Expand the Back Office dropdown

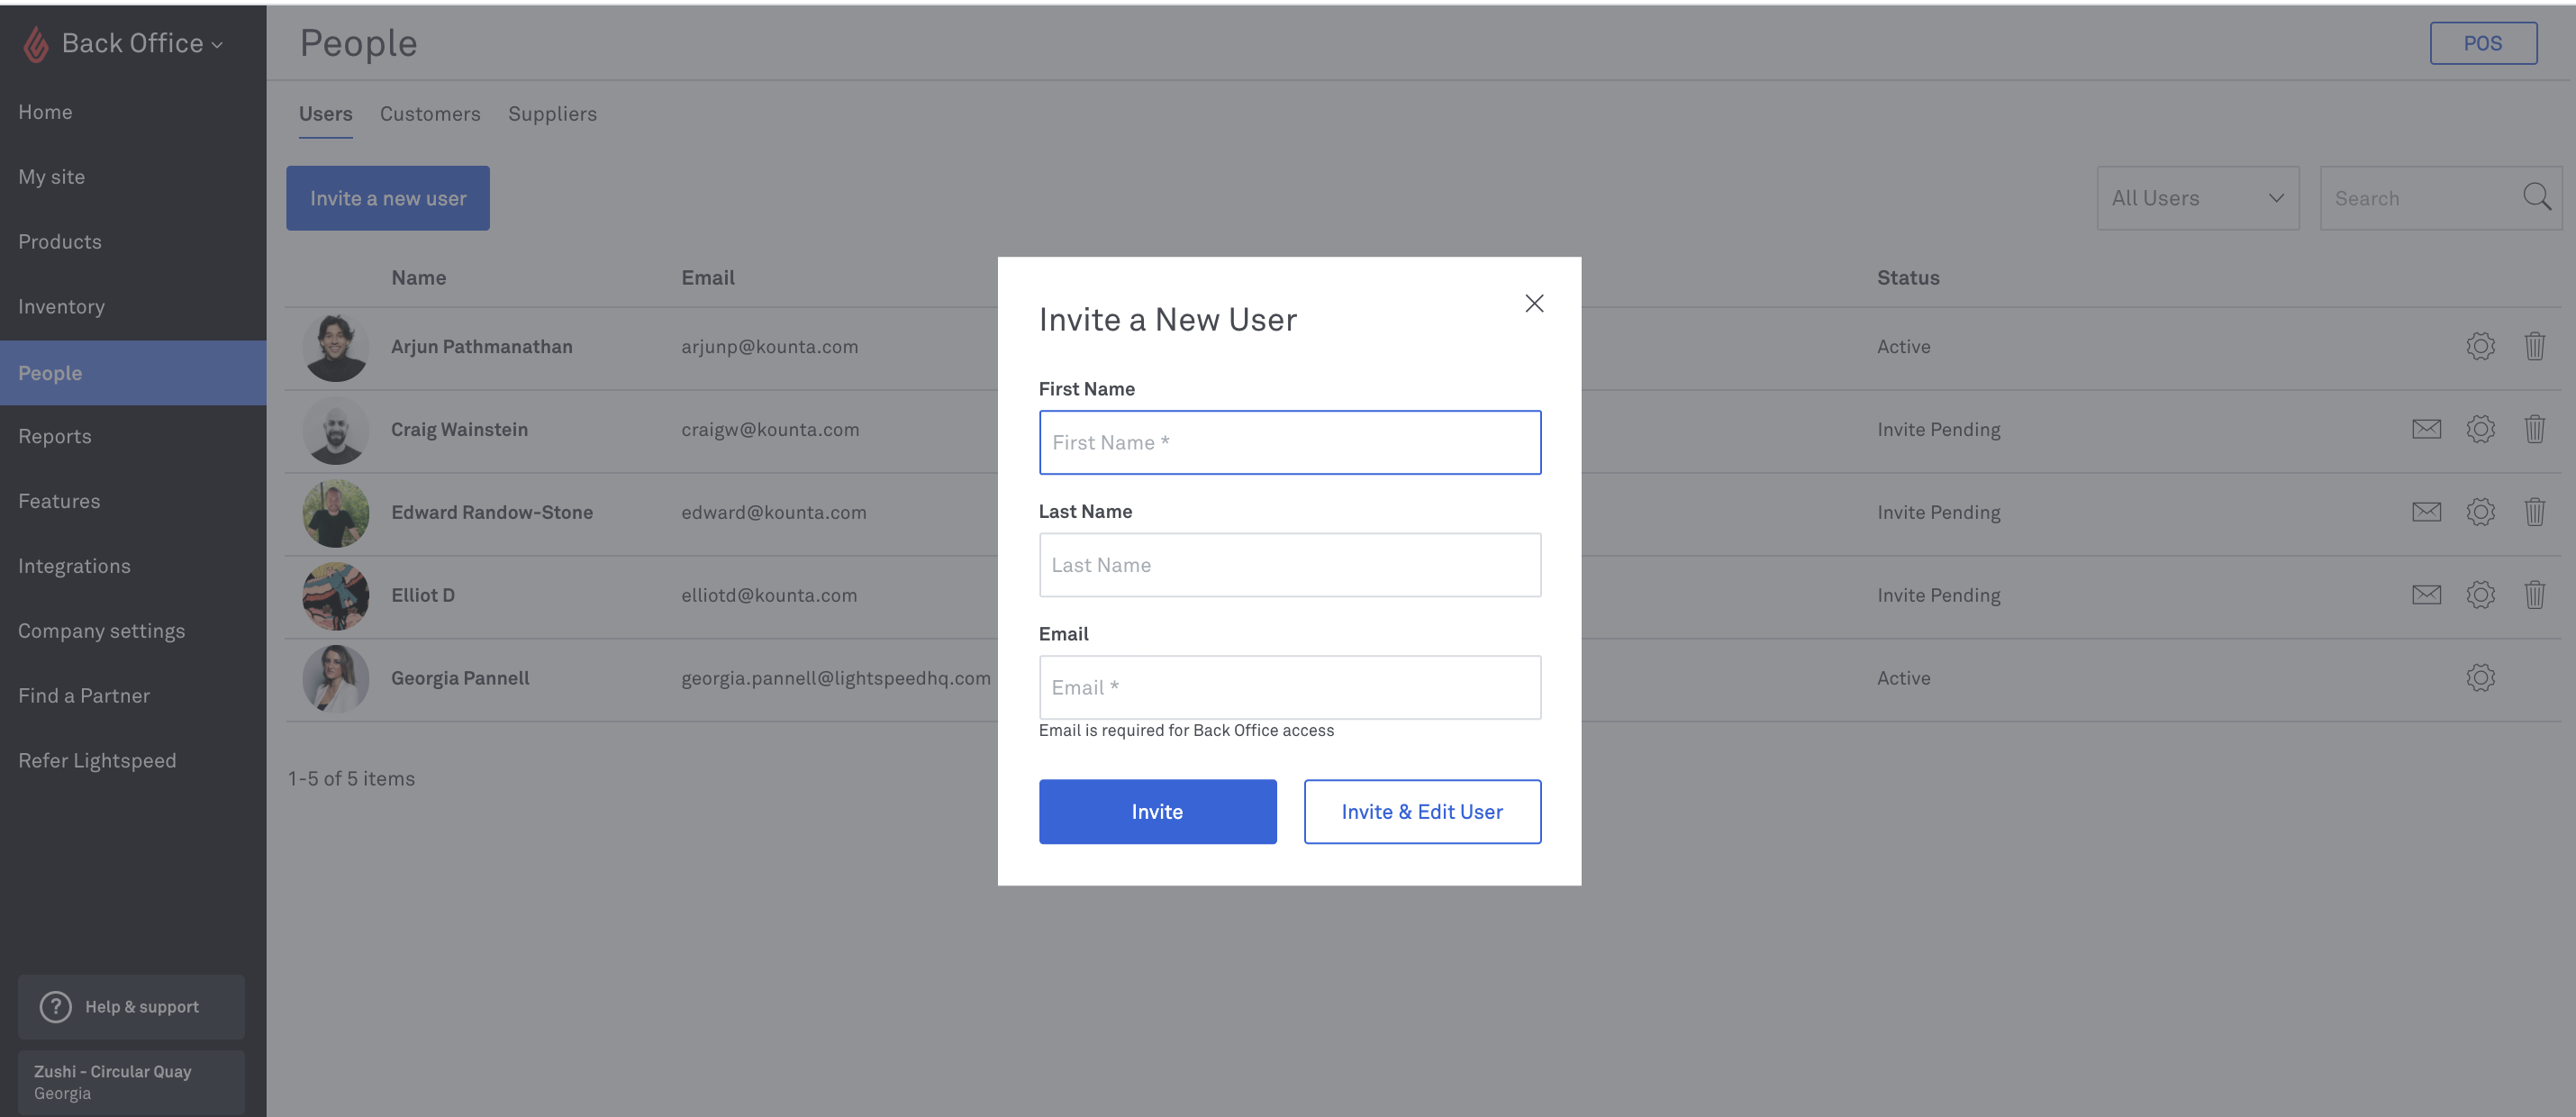[x=142, y=44]
